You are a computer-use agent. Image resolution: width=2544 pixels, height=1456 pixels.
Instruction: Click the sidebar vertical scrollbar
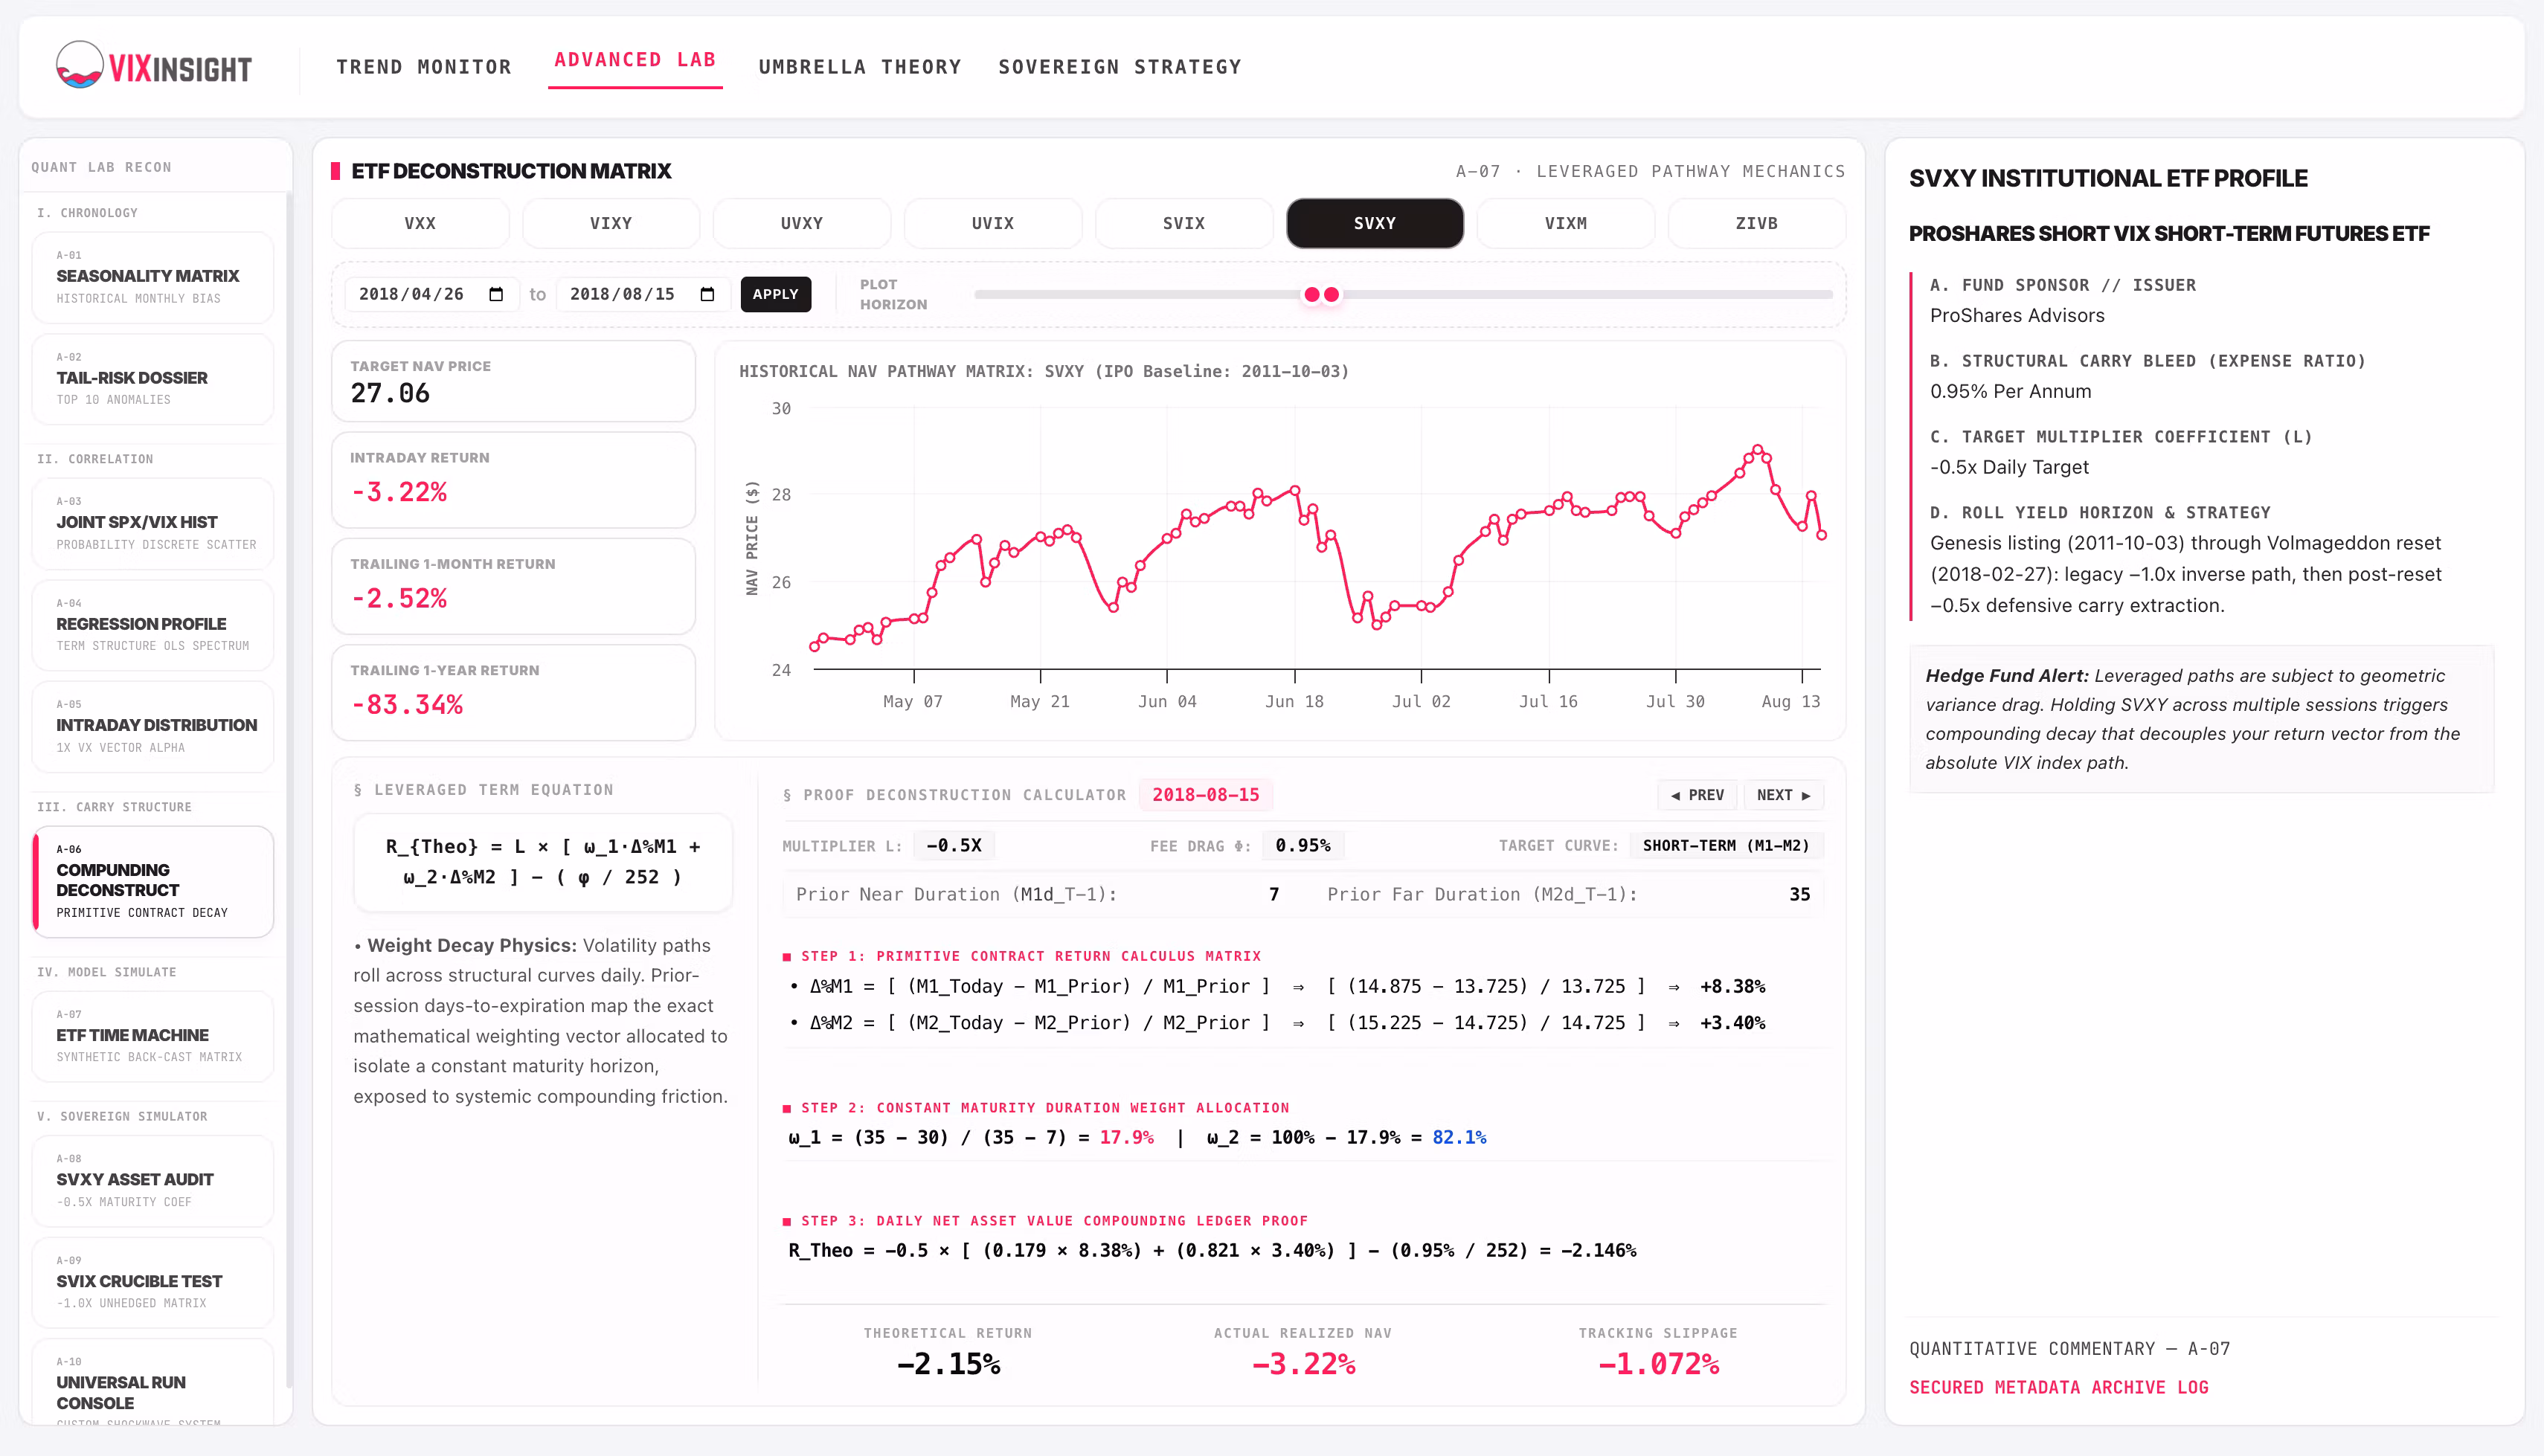289,790
